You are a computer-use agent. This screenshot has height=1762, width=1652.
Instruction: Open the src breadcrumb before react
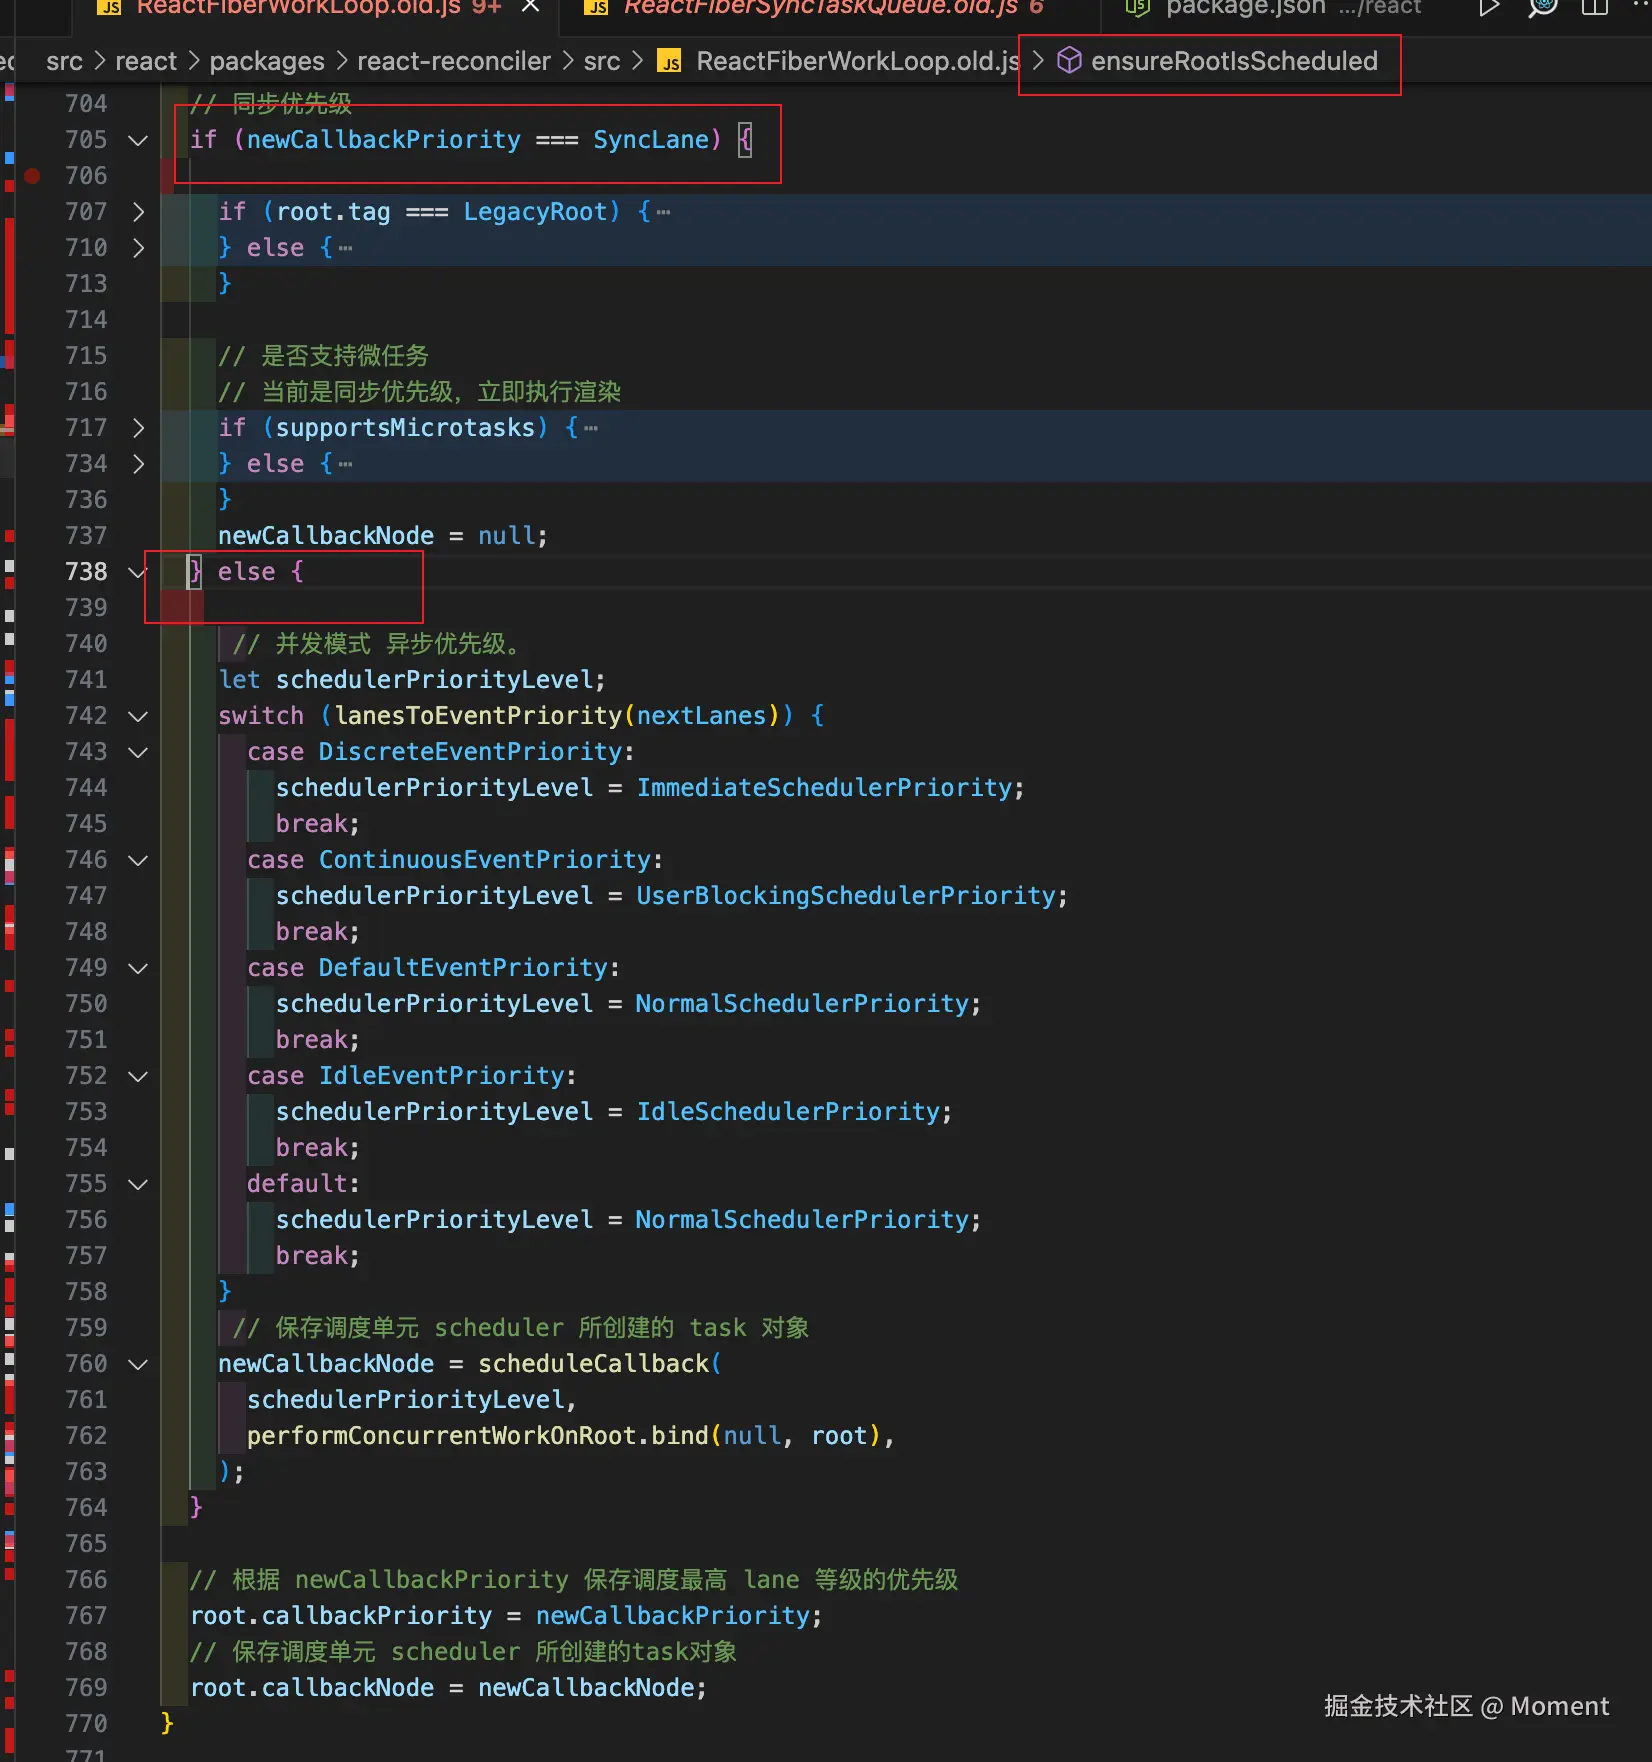coord(64,62)
